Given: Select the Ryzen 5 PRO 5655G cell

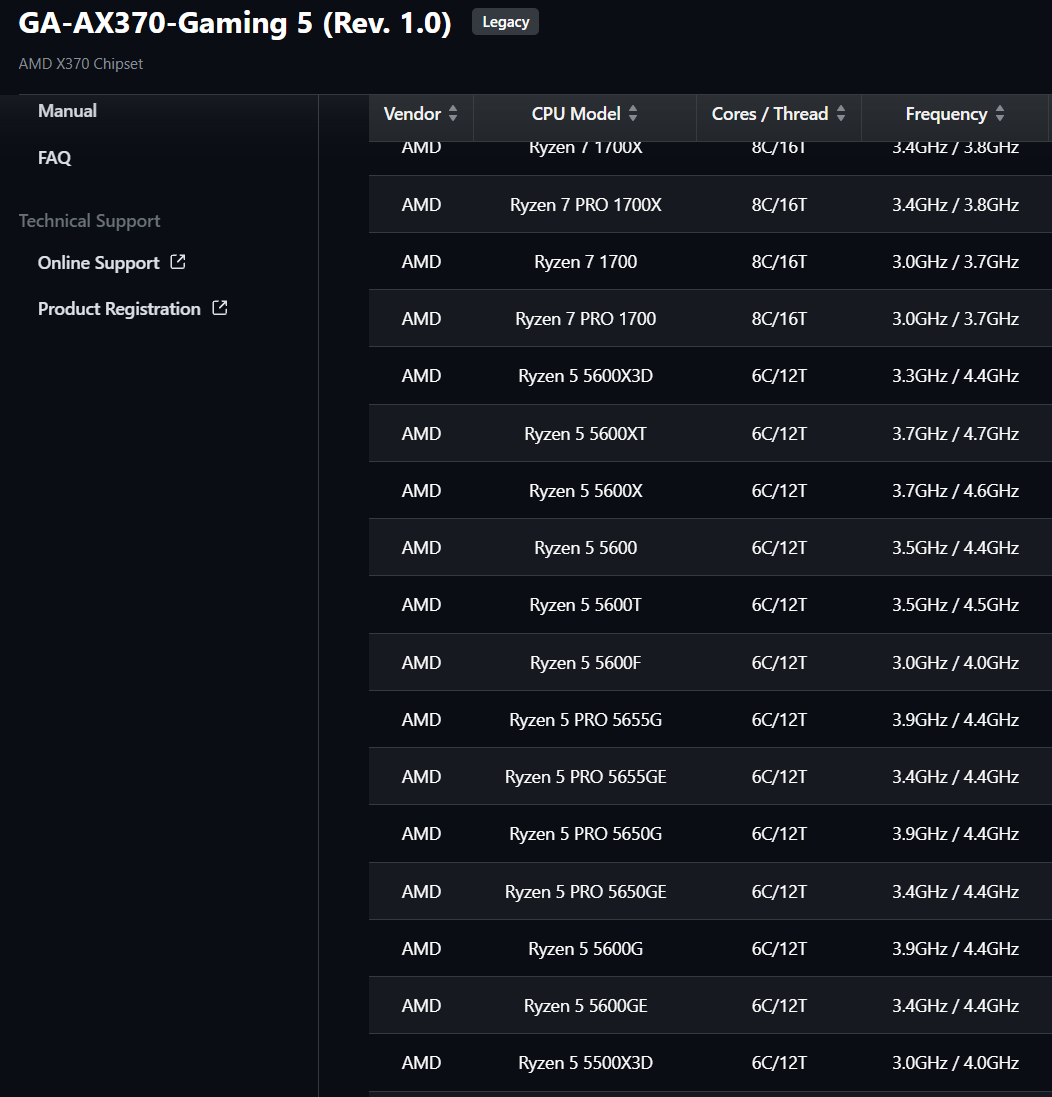Looking at the screenshot, I should pyautogui.click(x=585, y=719).
